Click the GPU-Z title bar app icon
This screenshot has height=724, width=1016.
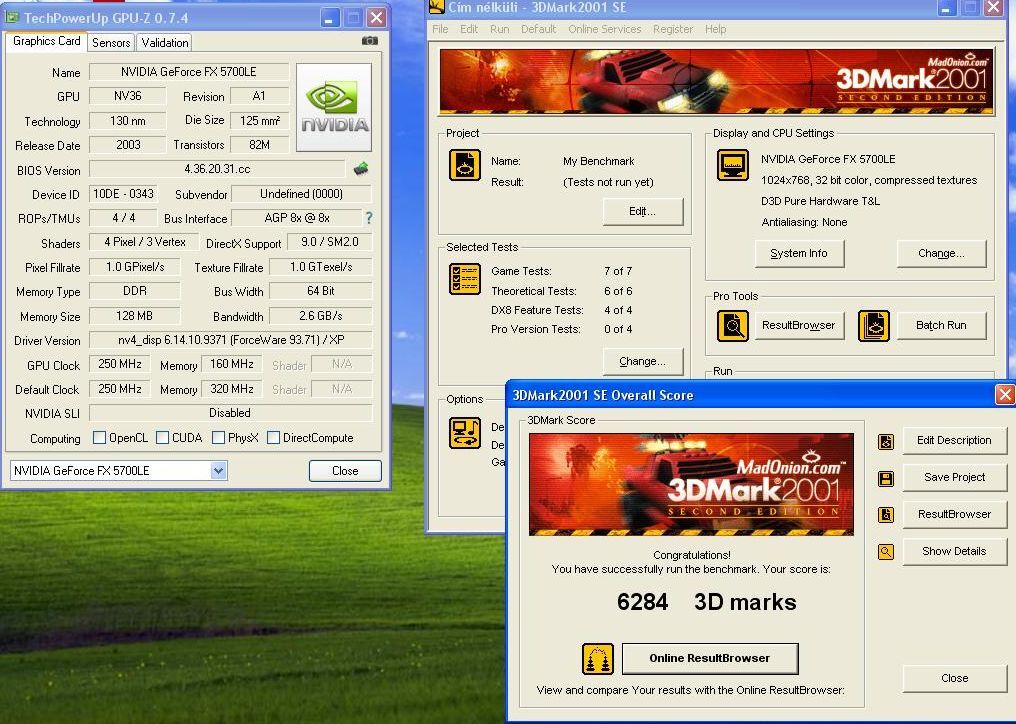coord(12,18)
